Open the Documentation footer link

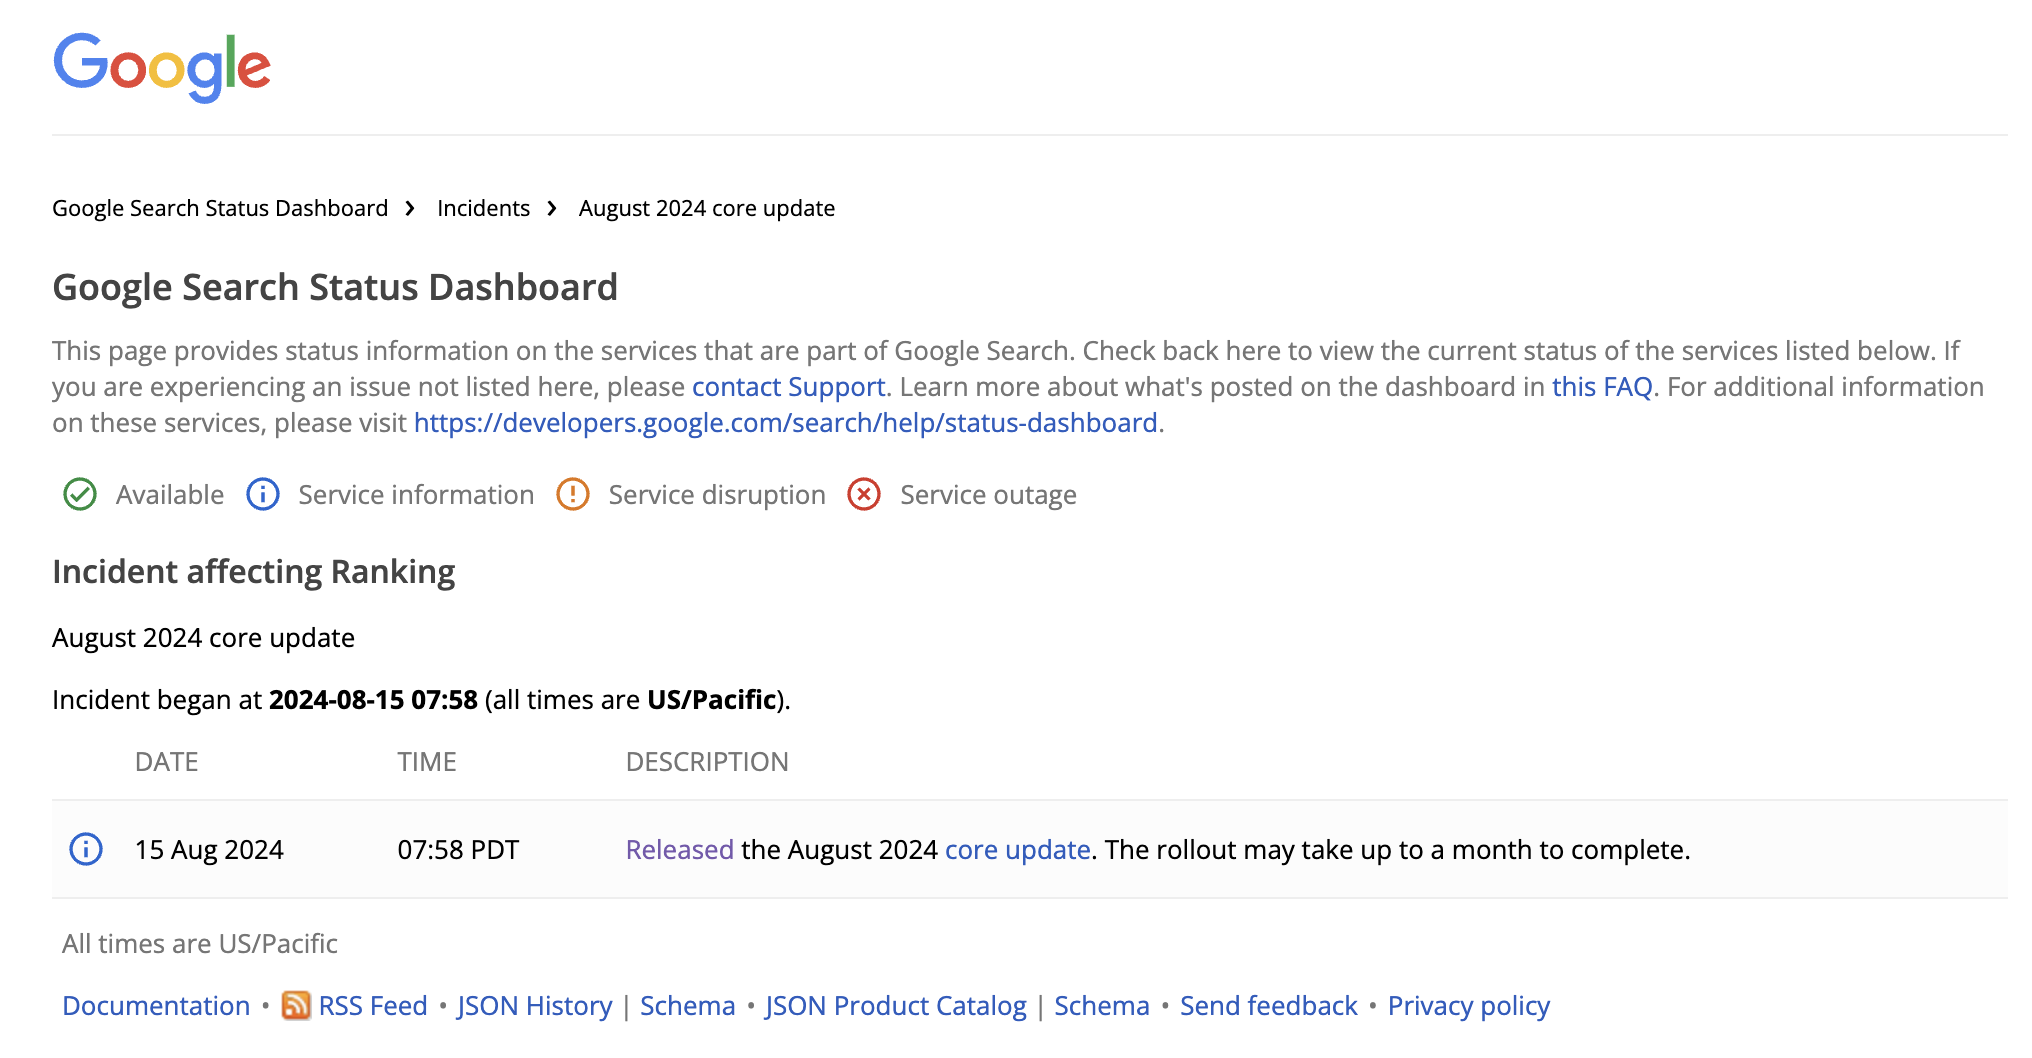[155, 1006]
